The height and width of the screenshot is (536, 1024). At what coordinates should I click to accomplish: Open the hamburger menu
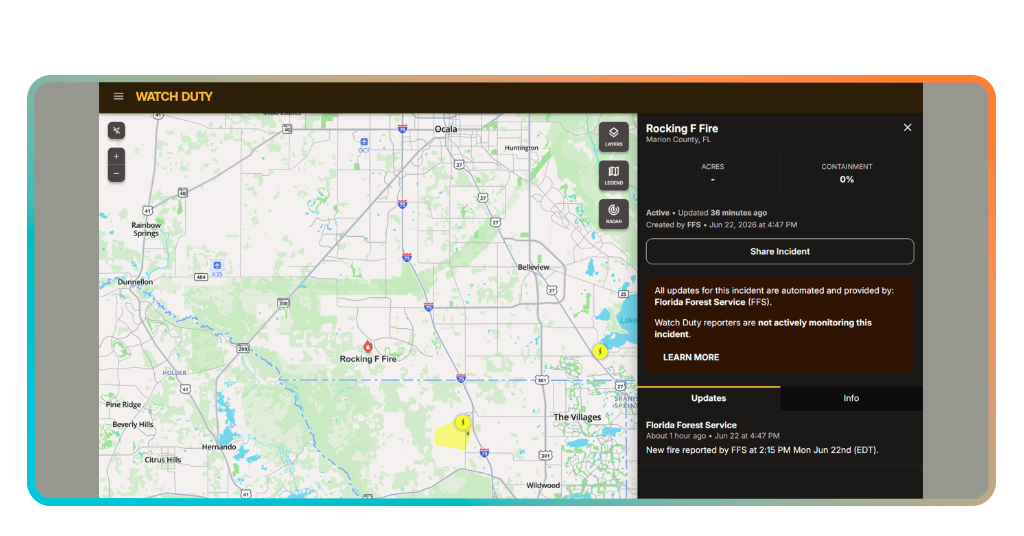(x=118, y=97)
